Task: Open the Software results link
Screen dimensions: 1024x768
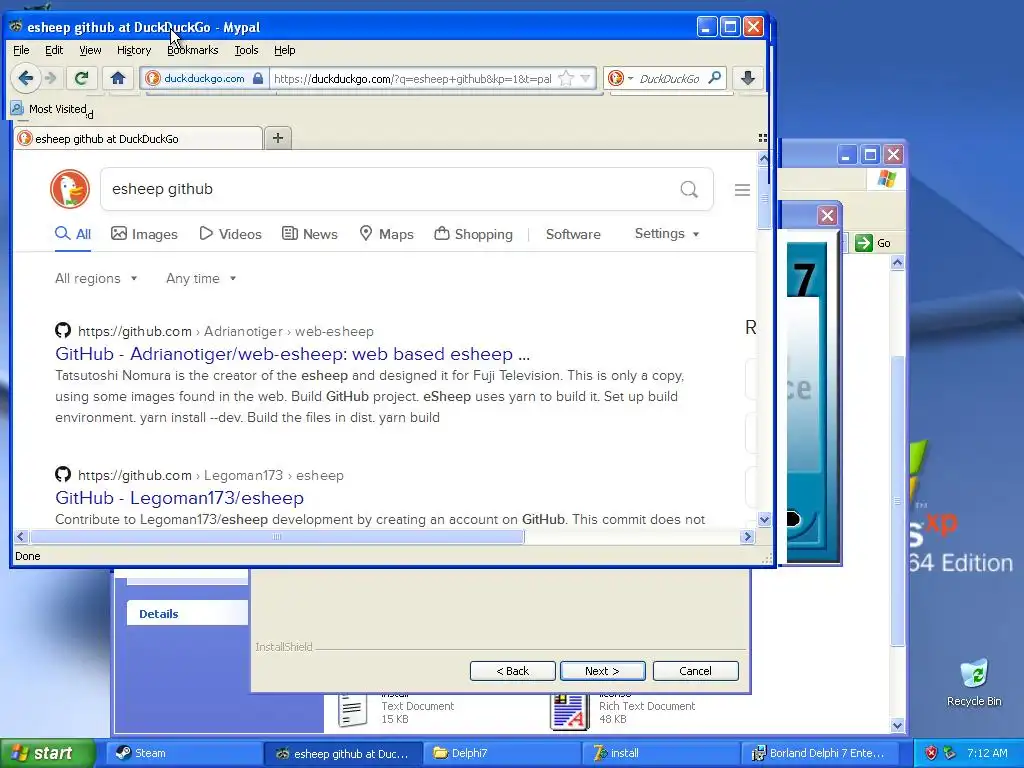Action: [573, 234]
